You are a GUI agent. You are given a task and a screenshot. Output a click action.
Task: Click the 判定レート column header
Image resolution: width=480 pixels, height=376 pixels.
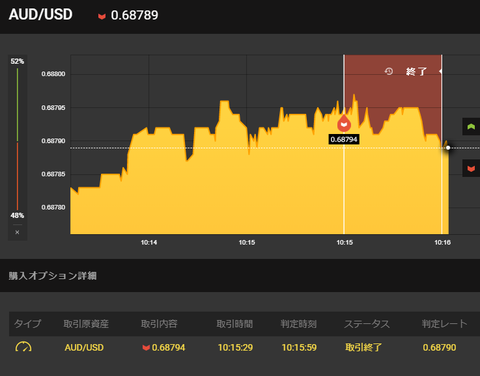[444, 324]
